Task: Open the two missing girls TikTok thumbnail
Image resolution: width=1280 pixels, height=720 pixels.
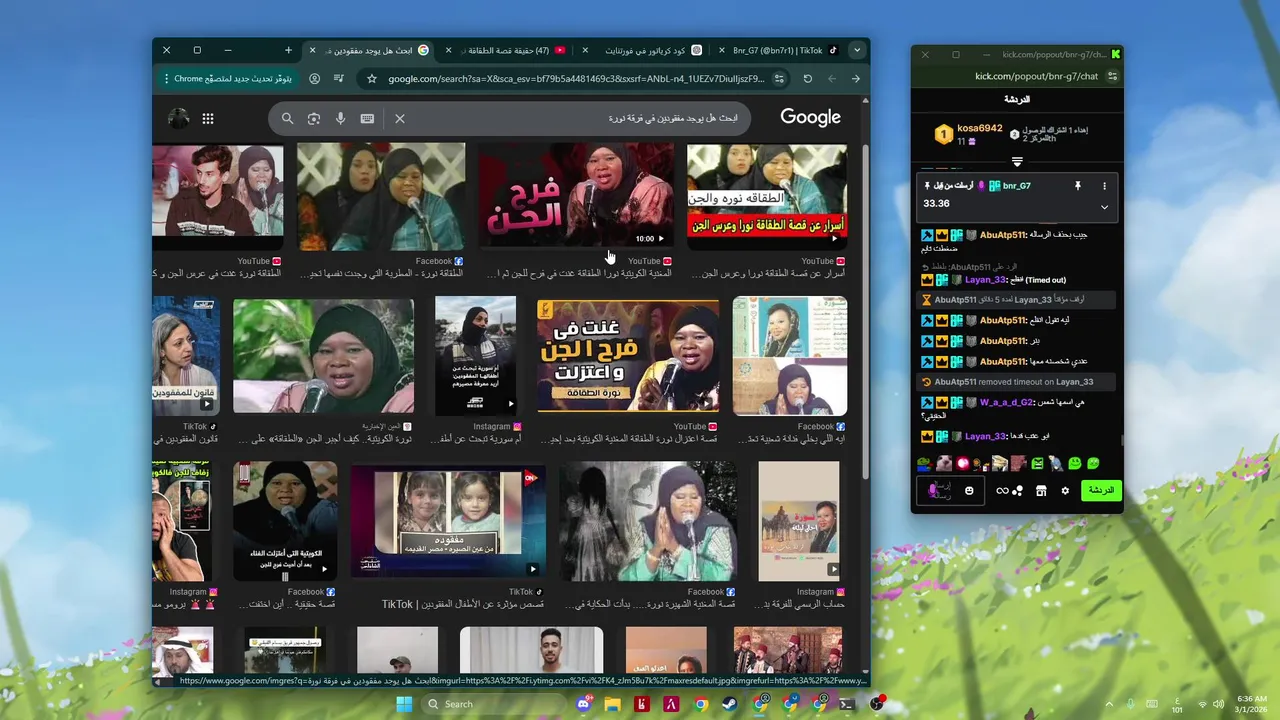Action: [448, 520]
